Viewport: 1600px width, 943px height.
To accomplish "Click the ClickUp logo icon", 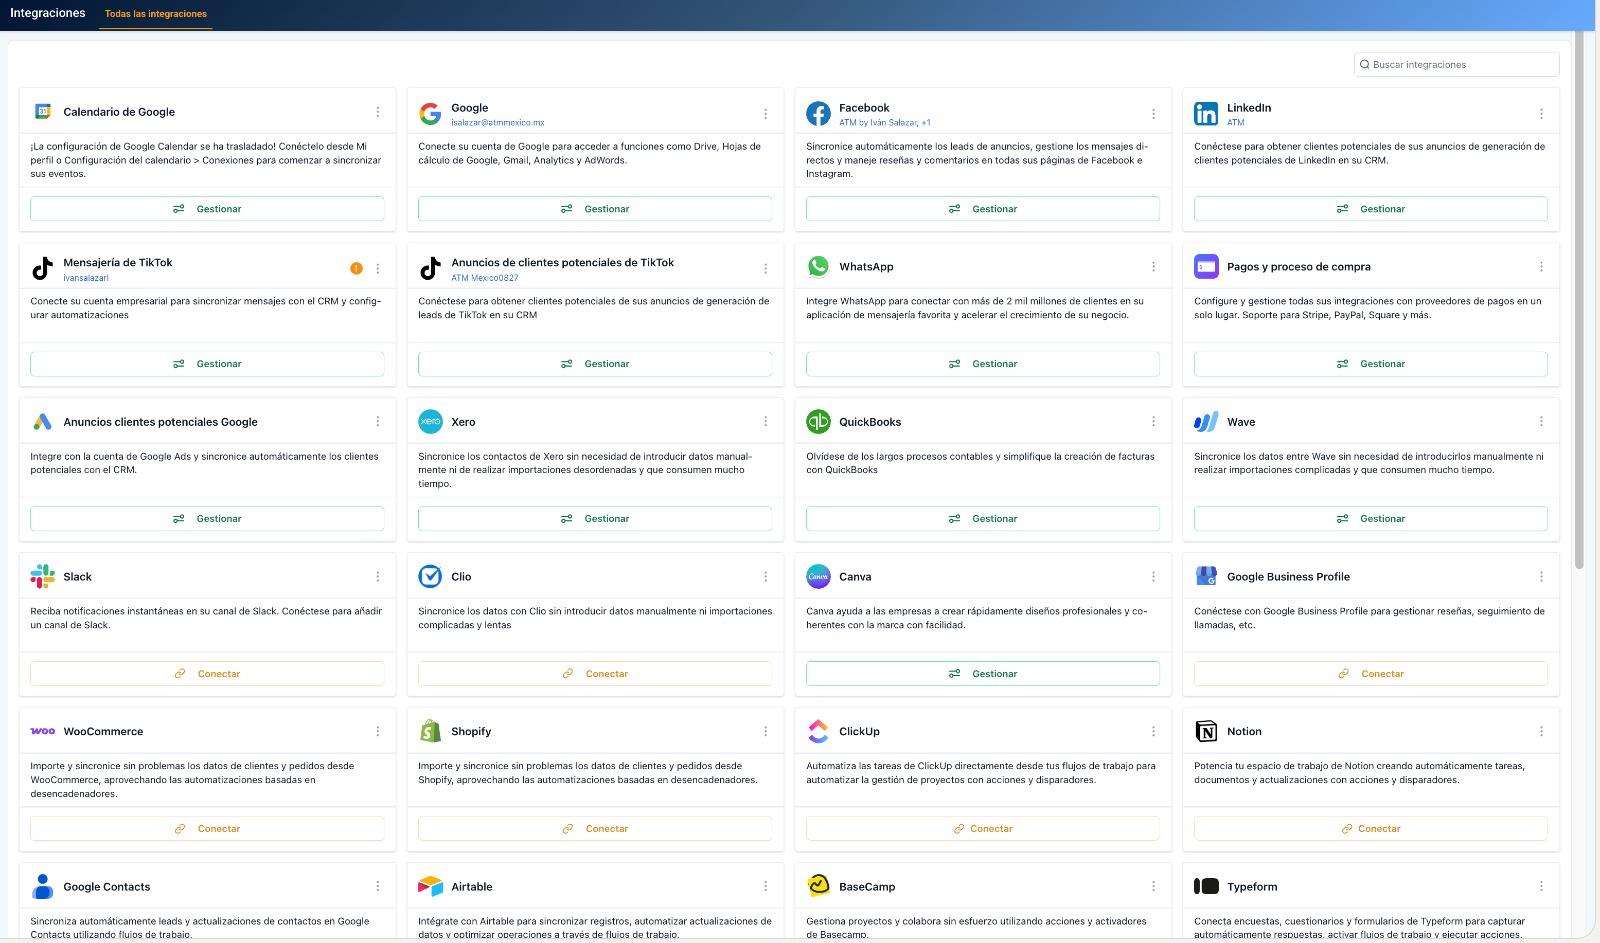I will pyautogui.click(x=818, y=731).
